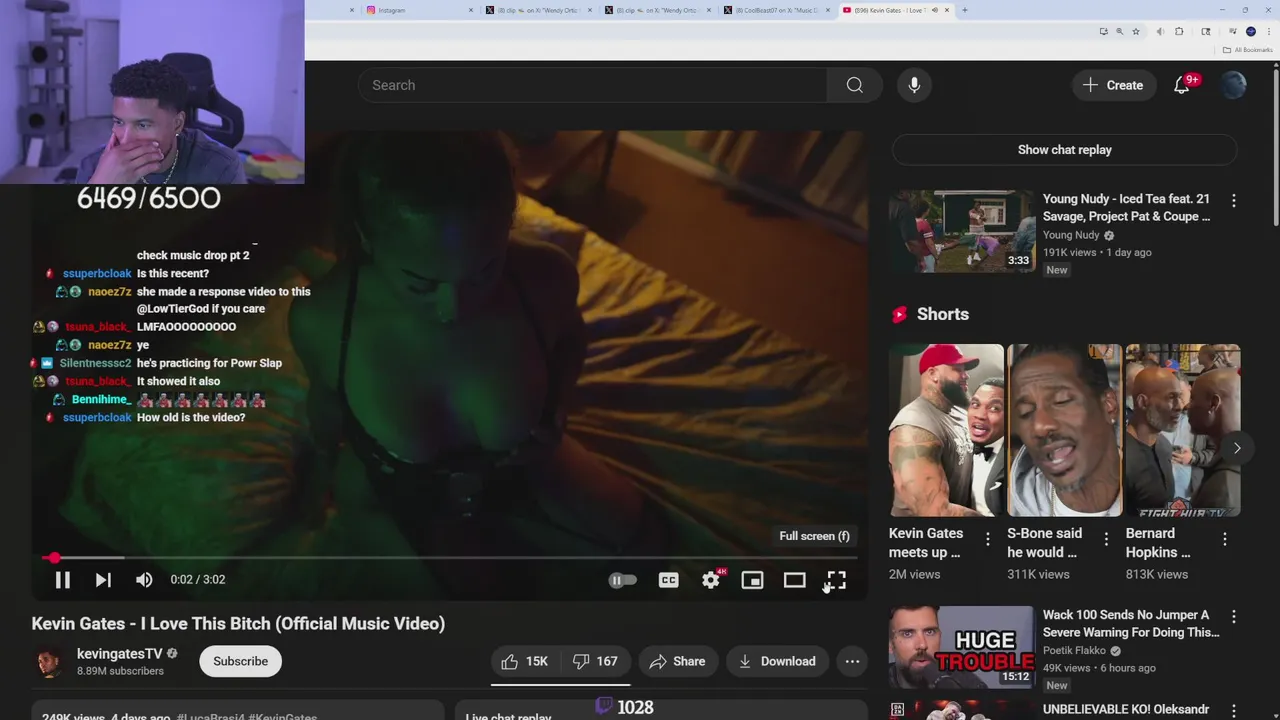1280x720 pixels.
Task: Open Wack 100 No Jumper video thumbnail
Action: click(x=962, y=647)
